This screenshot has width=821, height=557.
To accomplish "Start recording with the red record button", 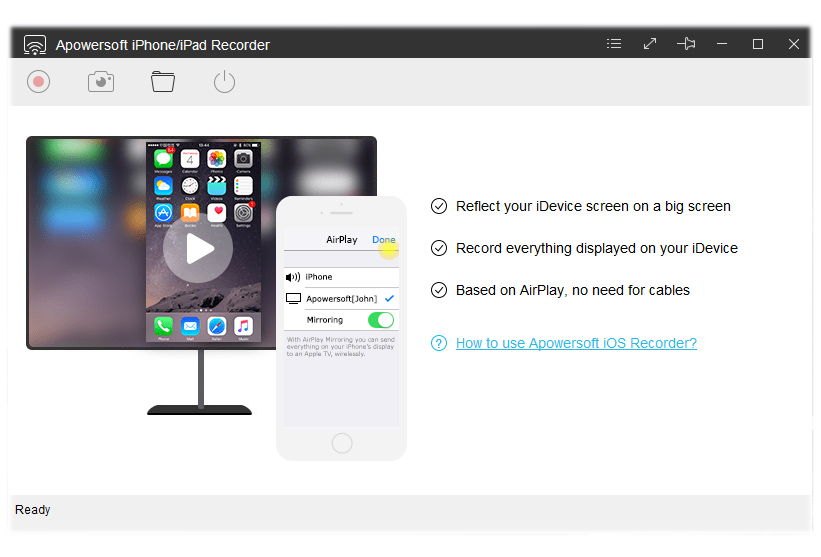I will (x=38, y=82).
